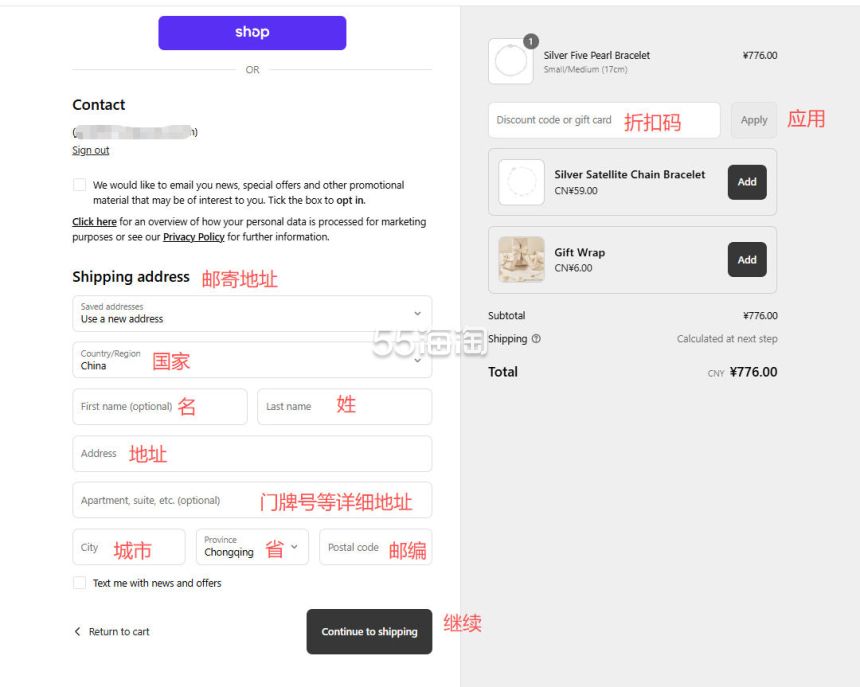Open the Privacy Policy link
Screen dimensions: 860x687
pos(194,237)
